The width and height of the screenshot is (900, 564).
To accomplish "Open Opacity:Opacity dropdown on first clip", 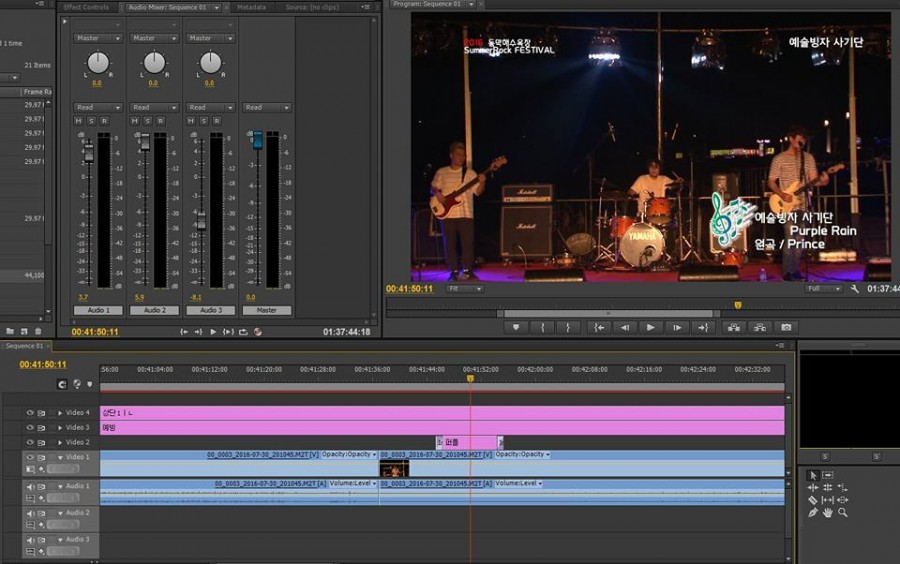I will 349,454.
